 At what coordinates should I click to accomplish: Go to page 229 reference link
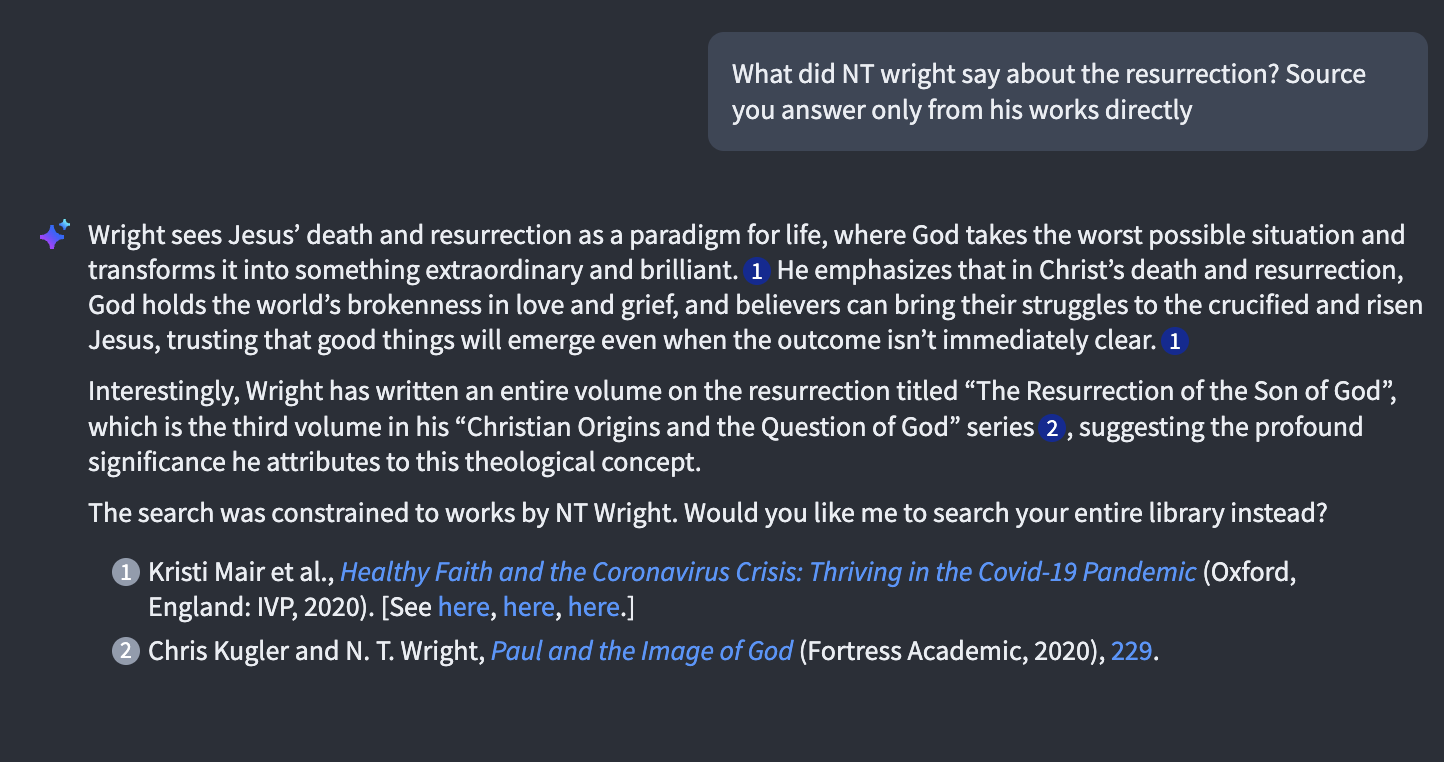point(1132,651)
